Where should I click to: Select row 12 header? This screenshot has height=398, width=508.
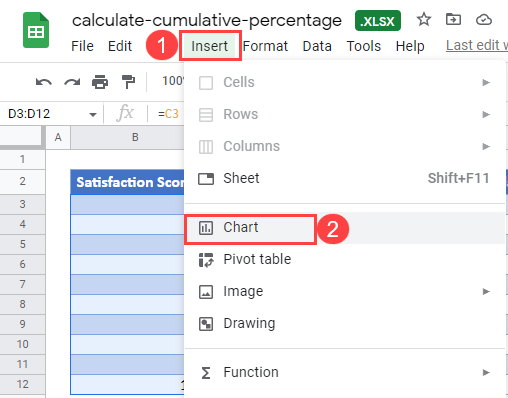[x=22, y=384]
